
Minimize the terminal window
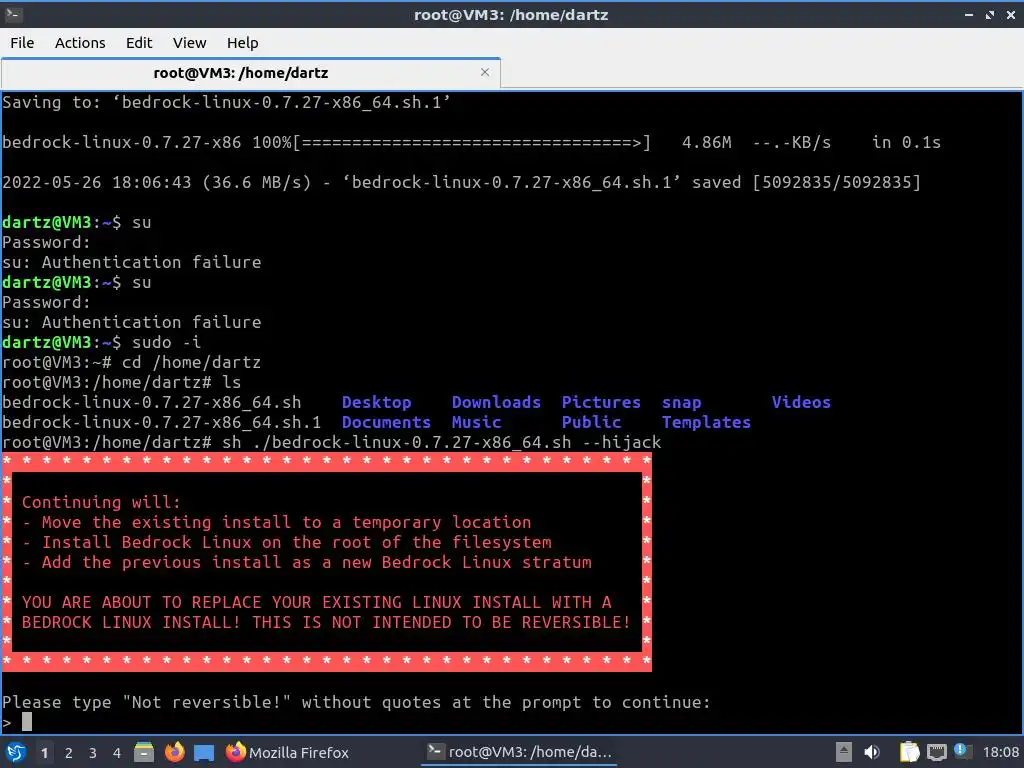969,14
